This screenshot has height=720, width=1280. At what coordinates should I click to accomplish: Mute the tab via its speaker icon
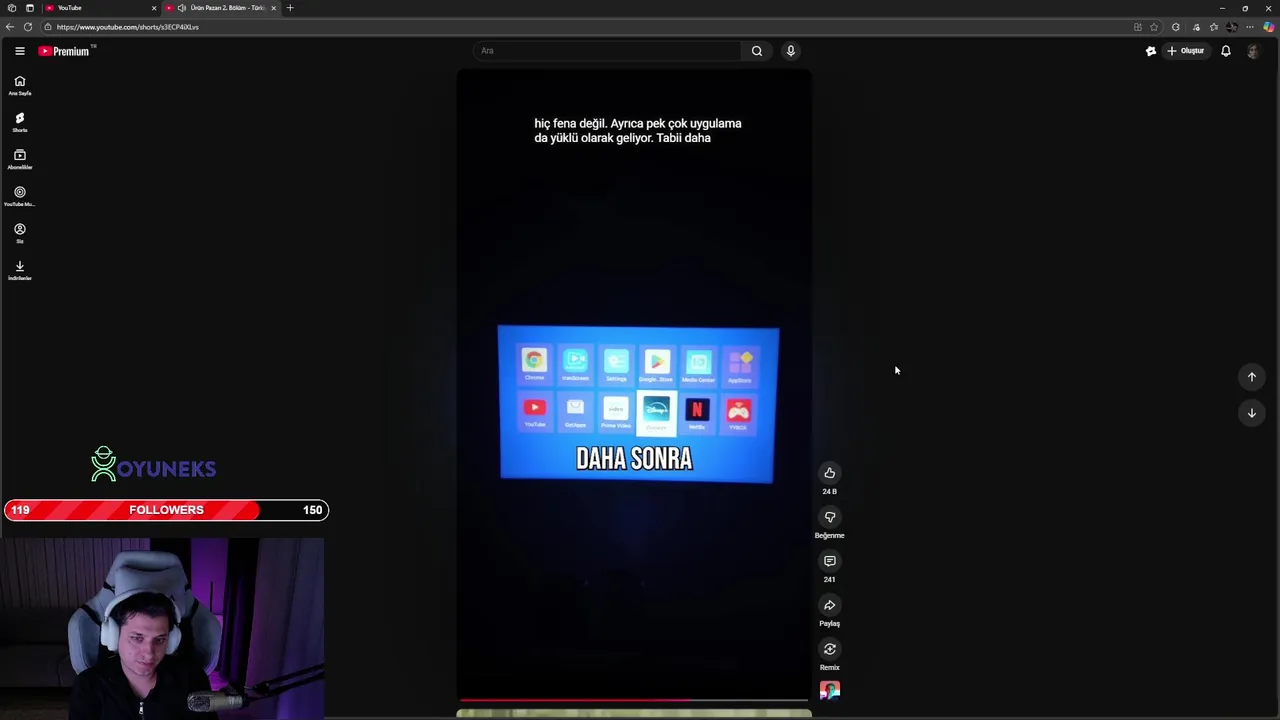click(181, 8)
